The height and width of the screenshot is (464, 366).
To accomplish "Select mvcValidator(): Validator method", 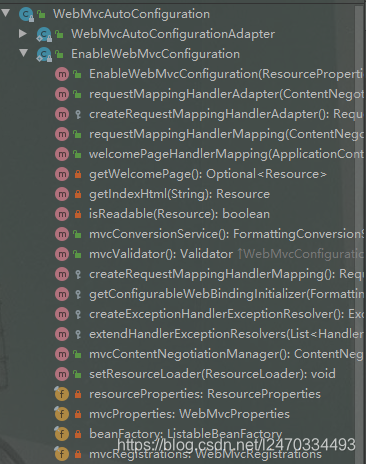I will click(x=161, y=254).
